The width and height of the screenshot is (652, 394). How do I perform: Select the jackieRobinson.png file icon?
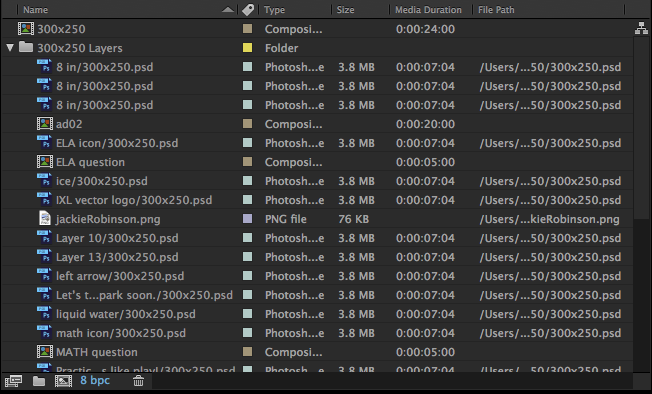[x=44, y=219]
